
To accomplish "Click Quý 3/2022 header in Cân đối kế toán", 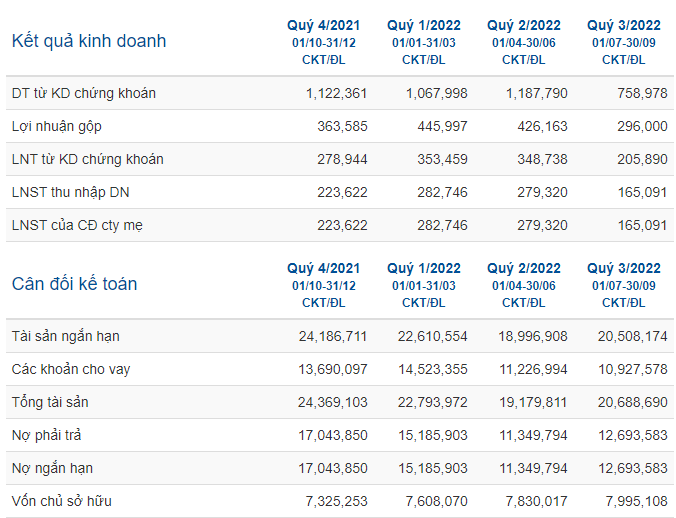I will tap(624, 269).
